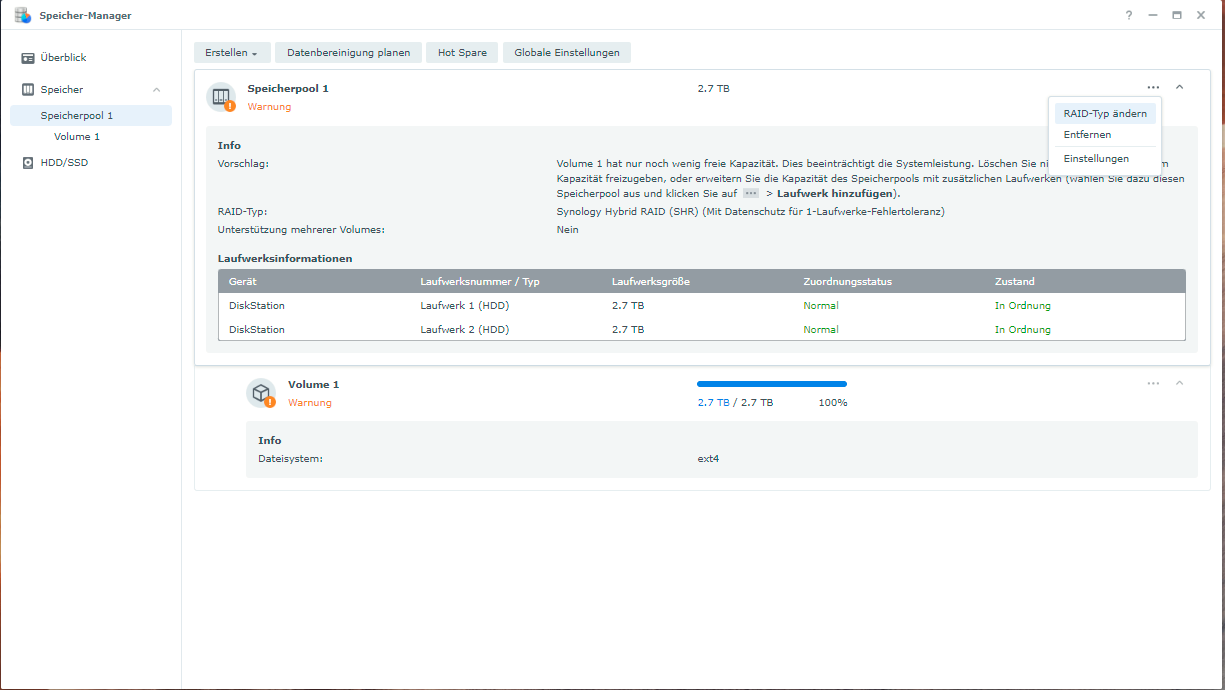Collapse the Speicher section in sidebar
Screen dimensions: 1225x690
(x=156, y=90)
